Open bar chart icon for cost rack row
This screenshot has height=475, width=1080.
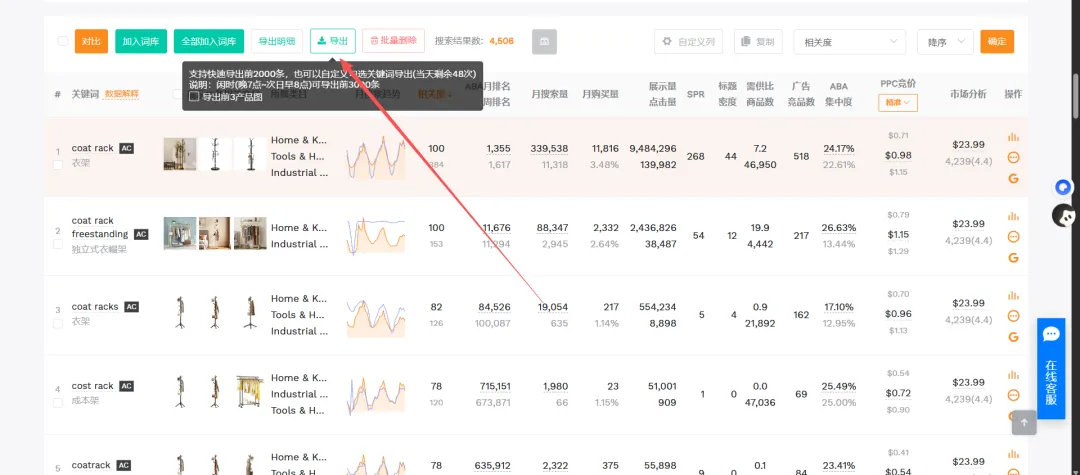[x=1013, y=374]
